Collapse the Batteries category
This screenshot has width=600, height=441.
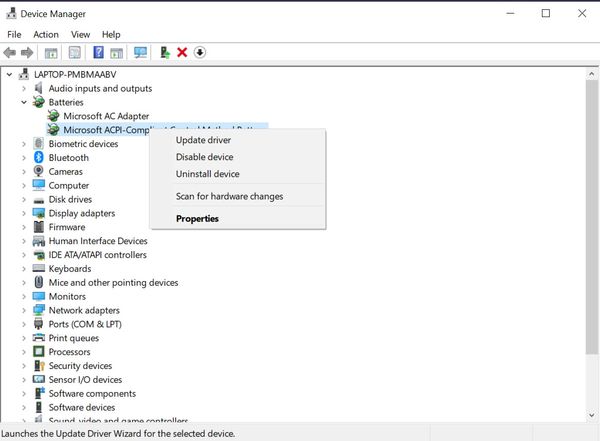pyautogui.click(x=24, y=102)
